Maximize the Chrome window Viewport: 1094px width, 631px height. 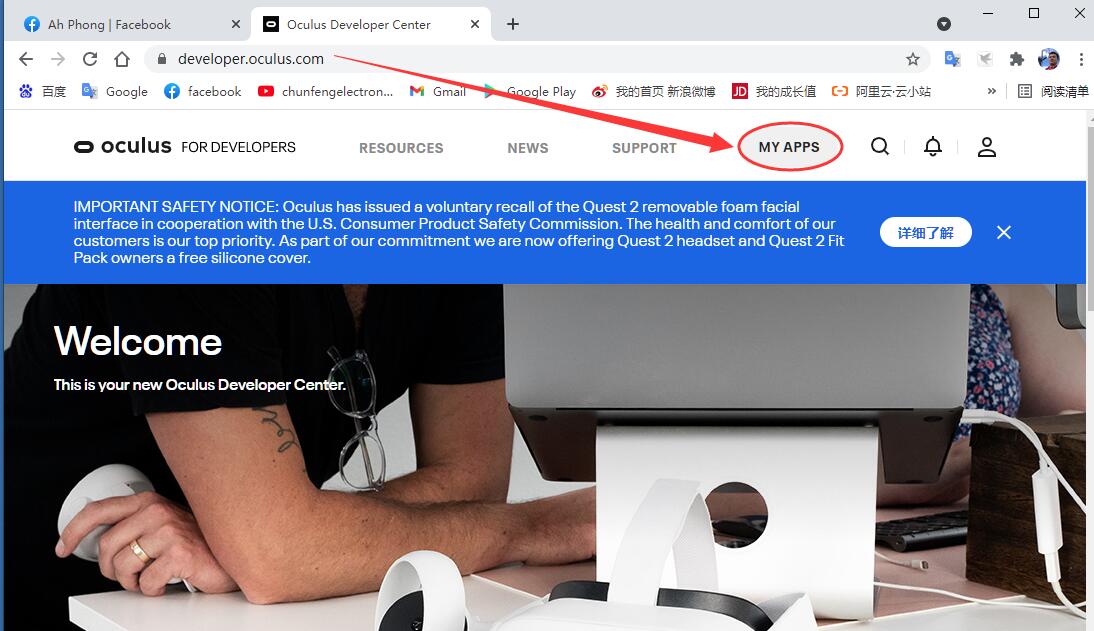click(x=1034, y=13)
